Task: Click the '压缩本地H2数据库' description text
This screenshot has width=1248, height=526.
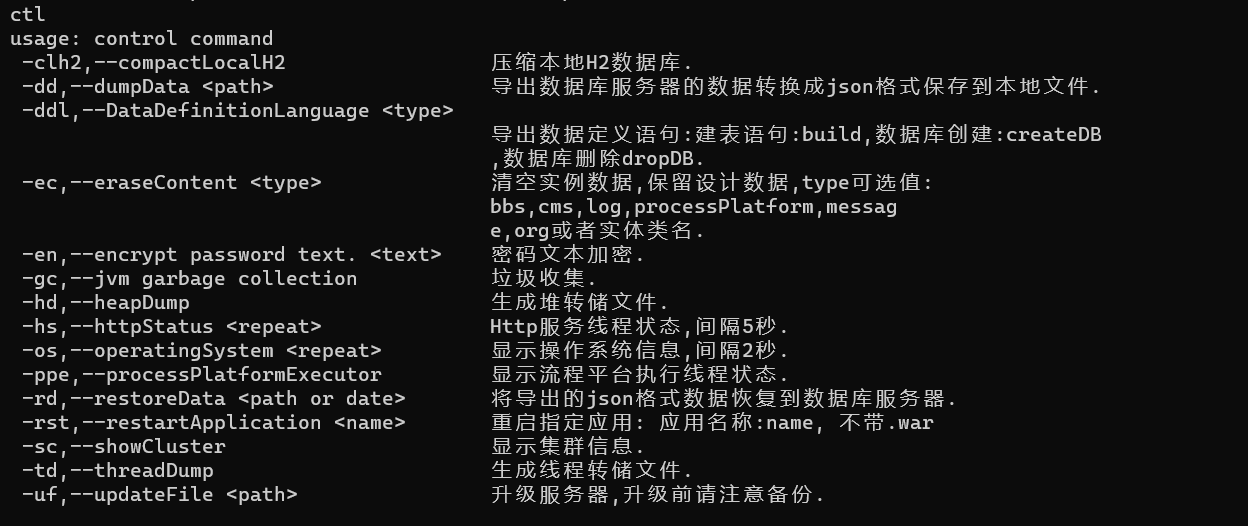Action: 592,63
